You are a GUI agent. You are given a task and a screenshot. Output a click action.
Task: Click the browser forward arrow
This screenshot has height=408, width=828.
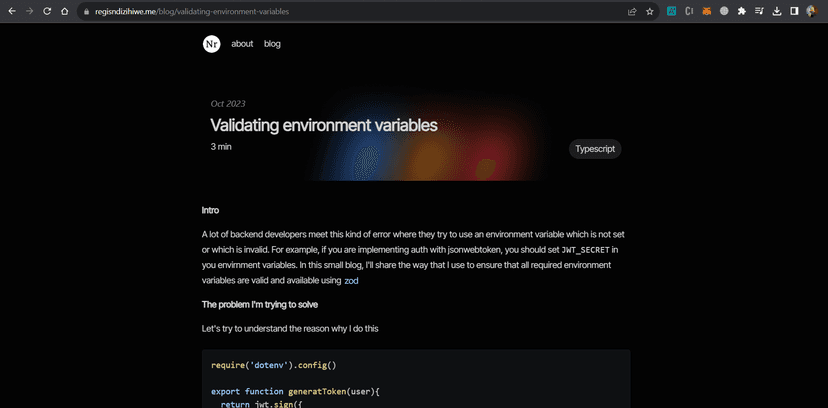coord(28,12)
